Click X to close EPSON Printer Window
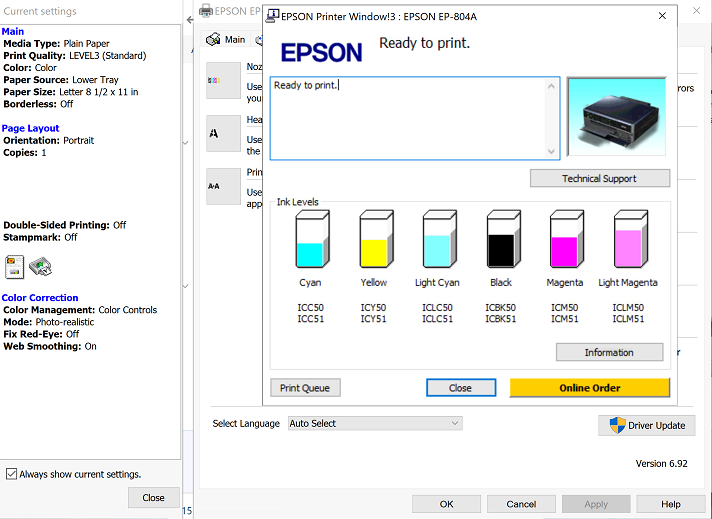The image size is (712, 519). (x=662, y=16)
